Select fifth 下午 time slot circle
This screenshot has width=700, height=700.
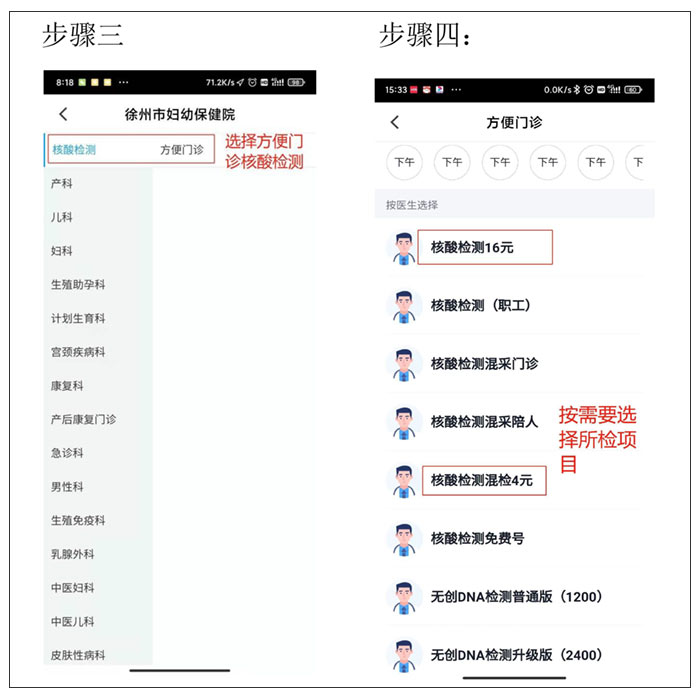595,162
